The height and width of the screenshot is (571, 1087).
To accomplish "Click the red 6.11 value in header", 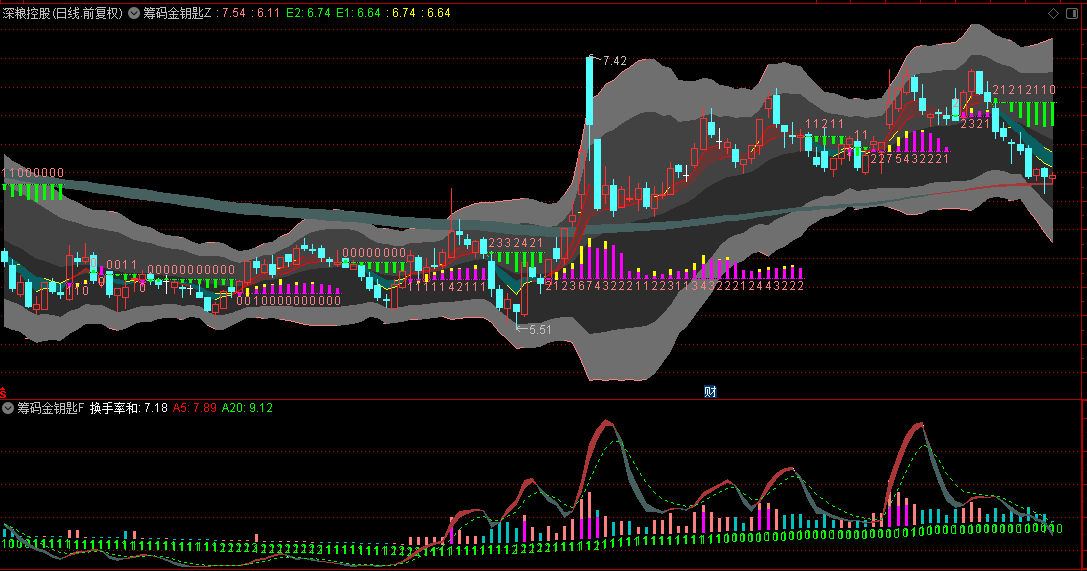I will (266, 13).
